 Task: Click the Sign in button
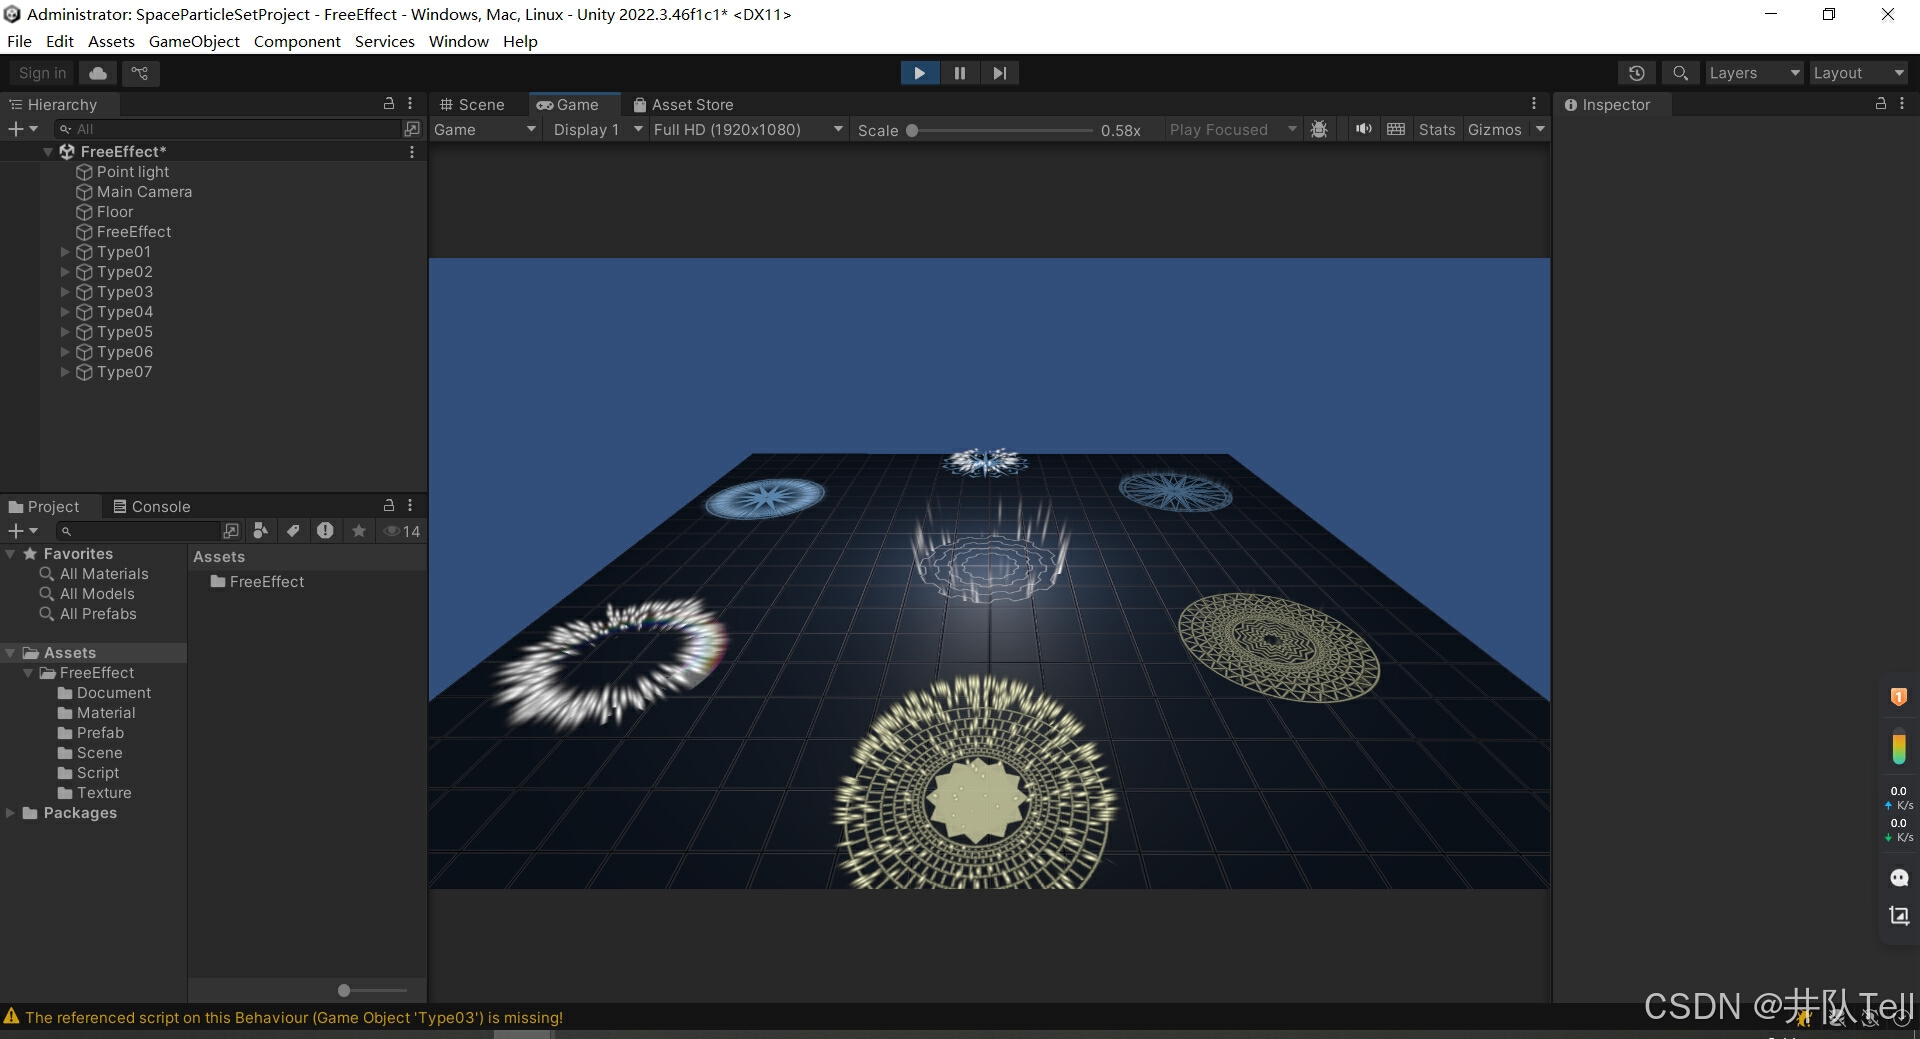[42, 73]
